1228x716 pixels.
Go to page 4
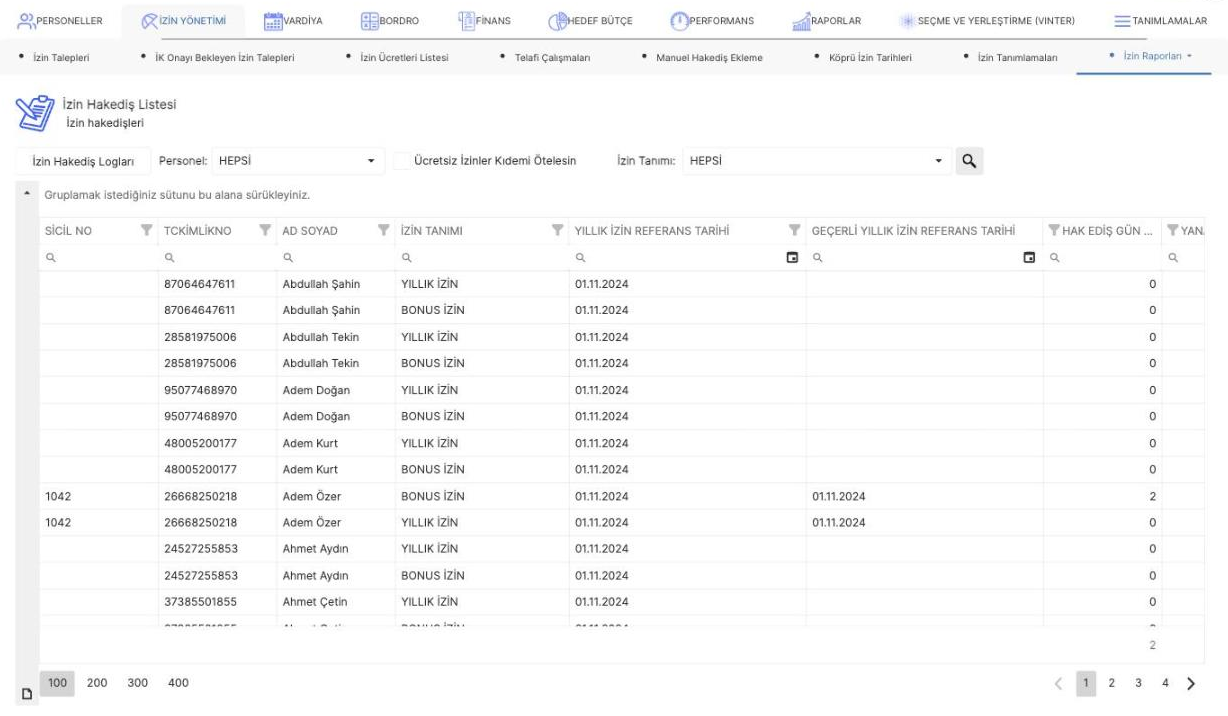1165,683
